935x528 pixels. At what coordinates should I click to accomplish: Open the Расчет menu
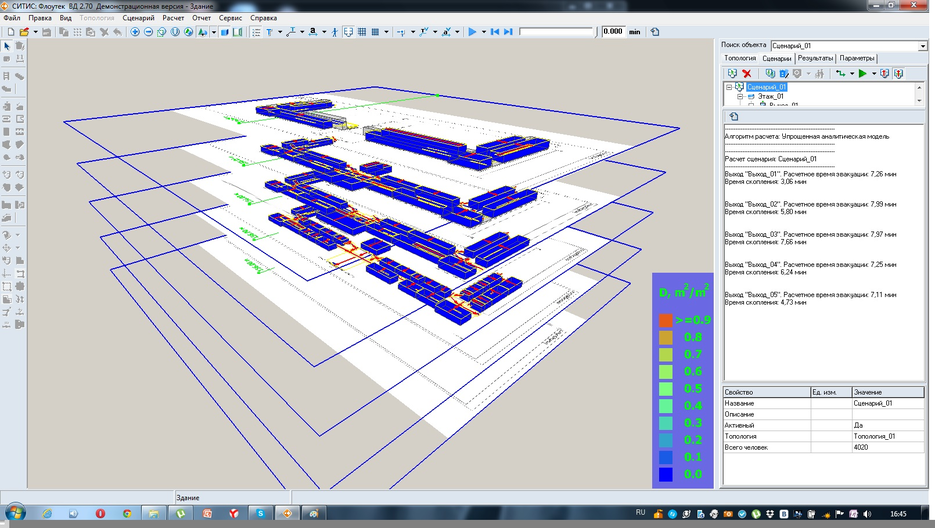tap(172, 18)
